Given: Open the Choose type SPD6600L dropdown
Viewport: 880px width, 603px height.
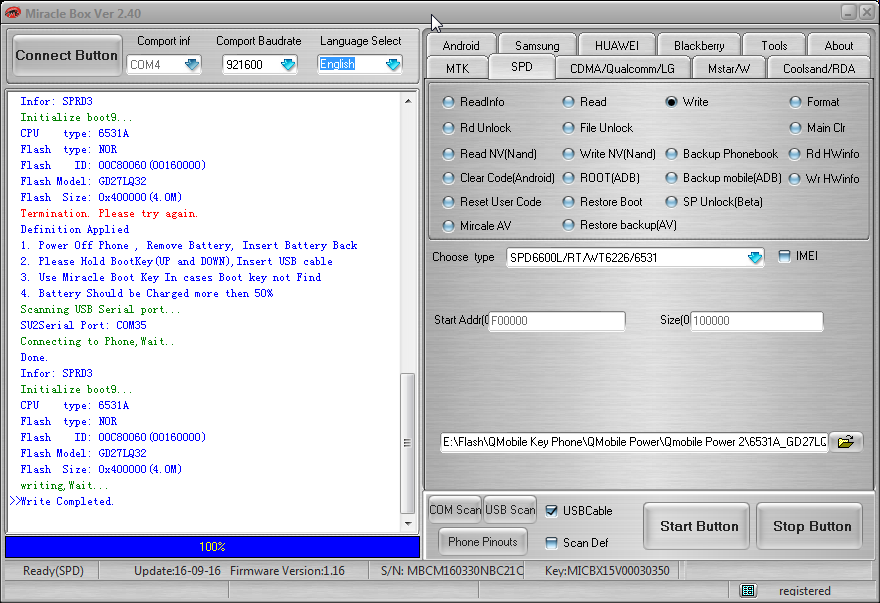Looking at the screenshot, I should click(755, 258).
